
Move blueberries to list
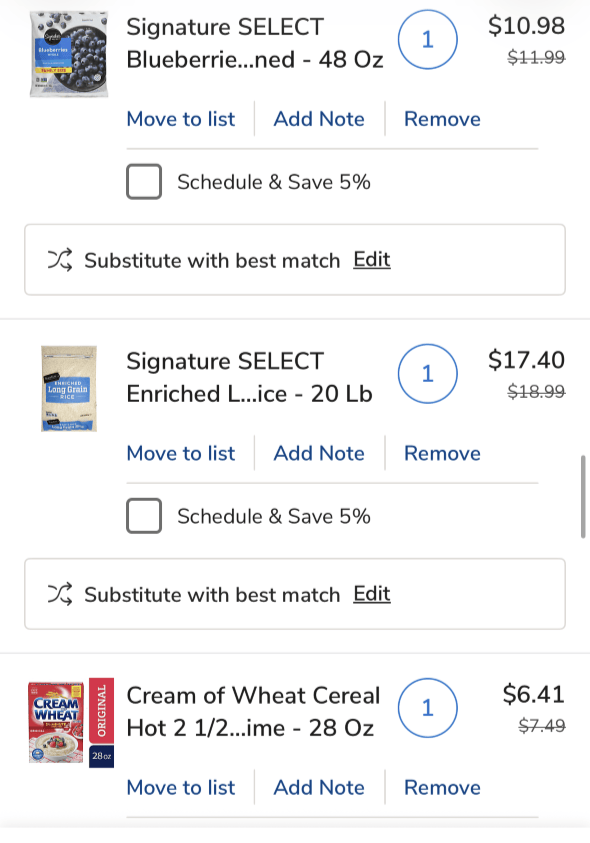pos(181,119)
